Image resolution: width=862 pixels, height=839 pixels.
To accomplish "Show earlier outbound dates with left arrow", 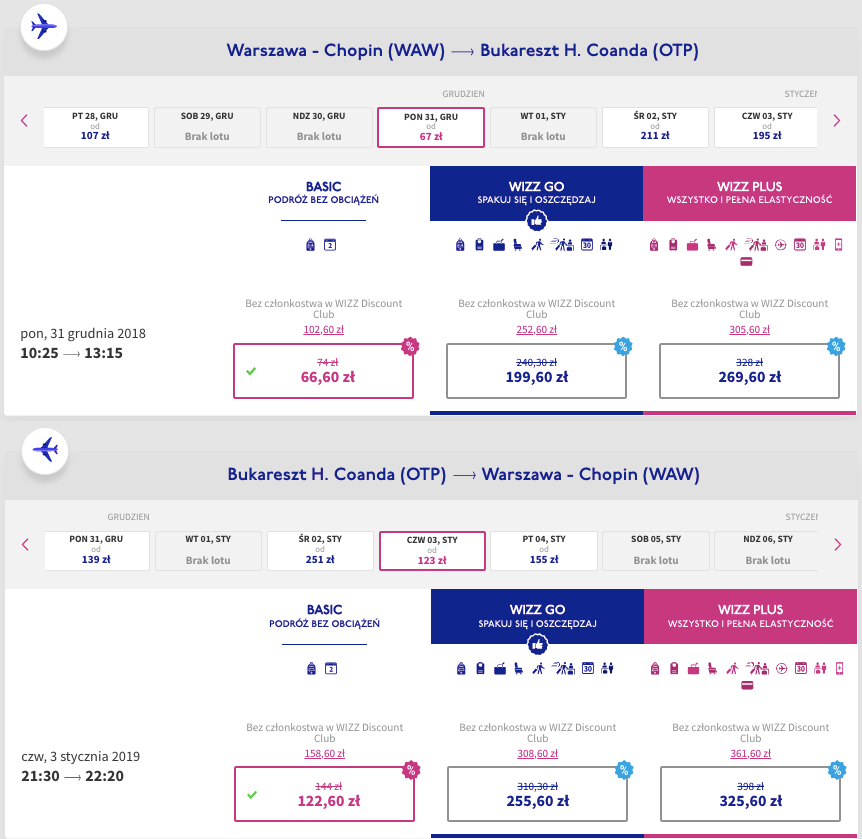I will (24, 120).
